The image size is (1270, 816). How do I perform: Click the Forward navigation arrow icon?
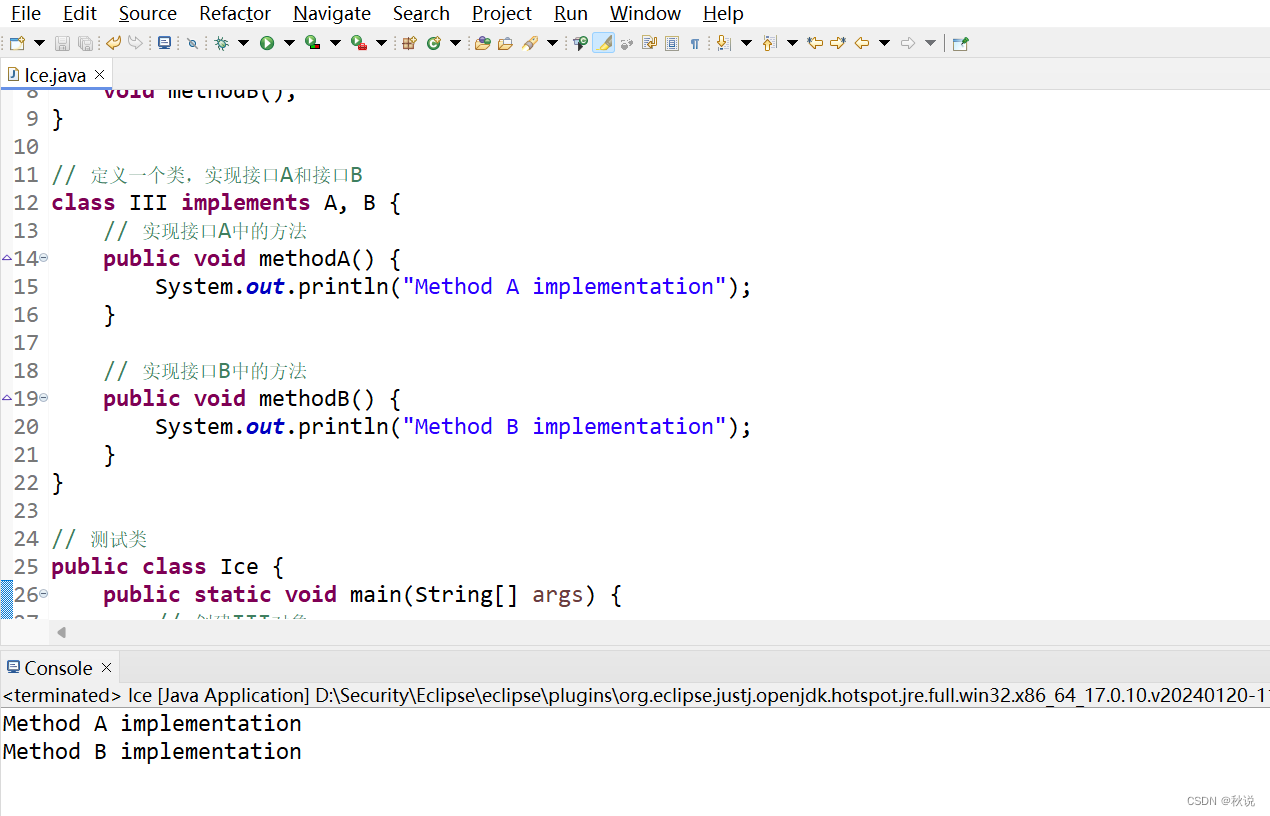908,43
